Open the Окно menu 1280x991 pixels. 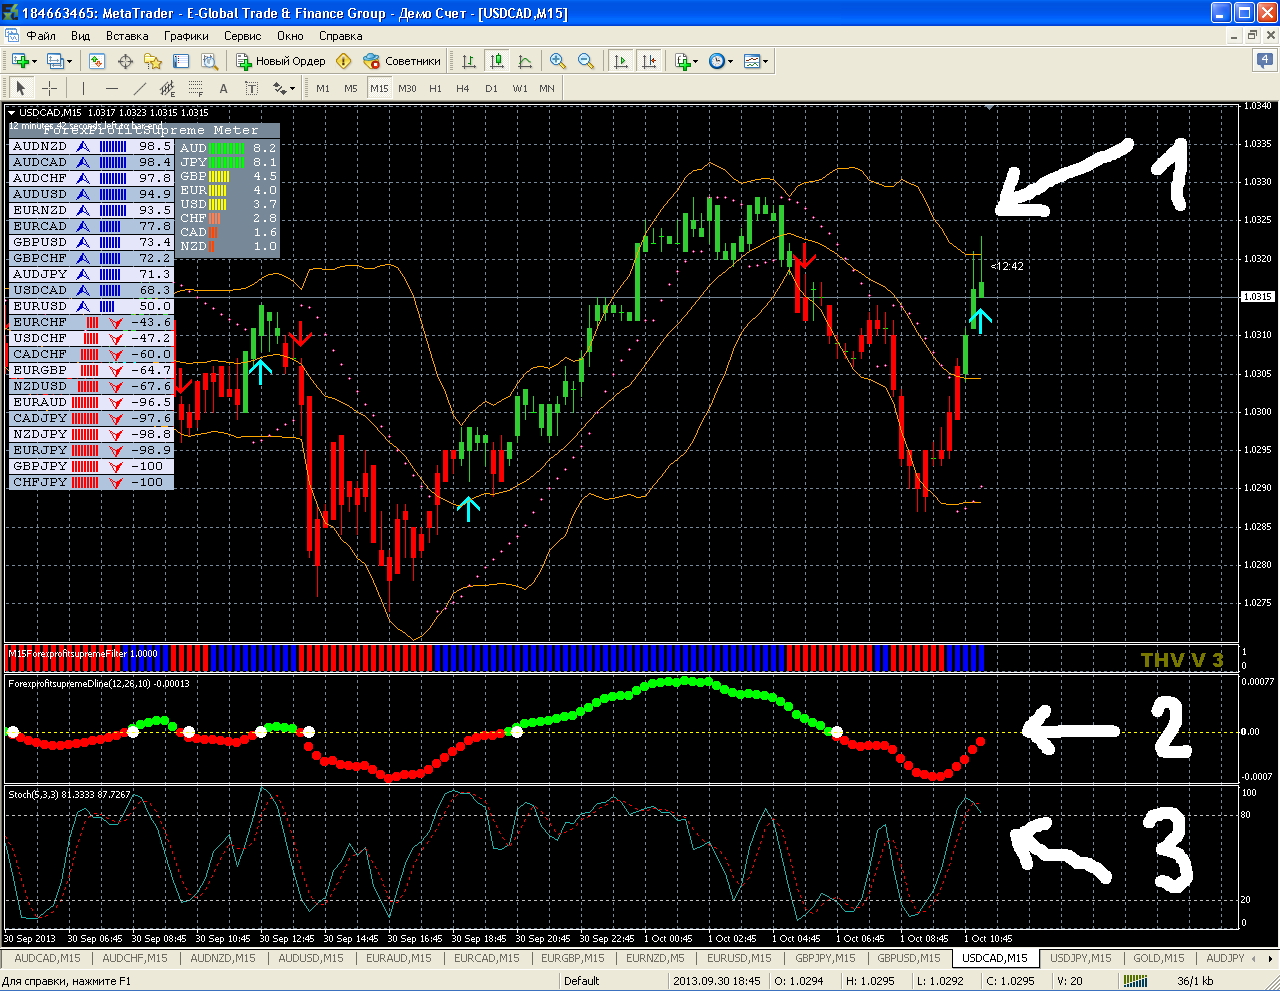pyautogui.click(x=290, y=36)
